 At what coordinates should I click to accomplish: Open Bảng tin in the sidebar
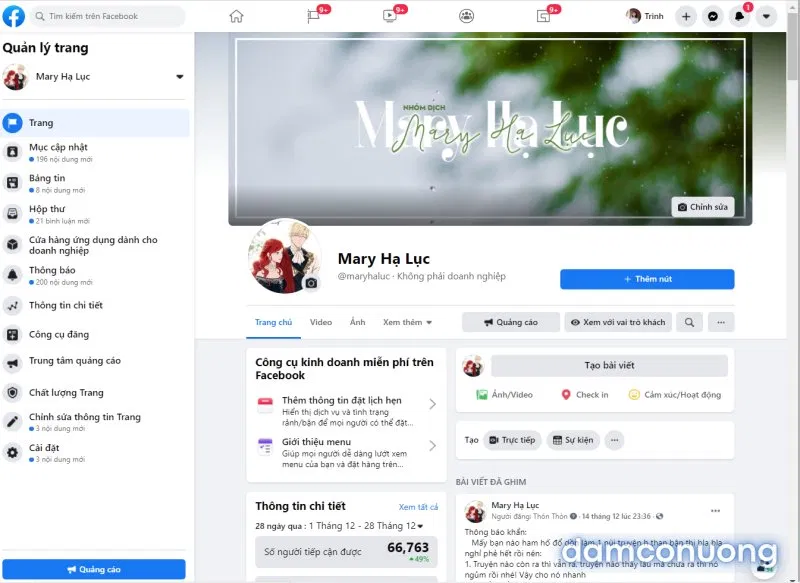[x=95, y=183]
